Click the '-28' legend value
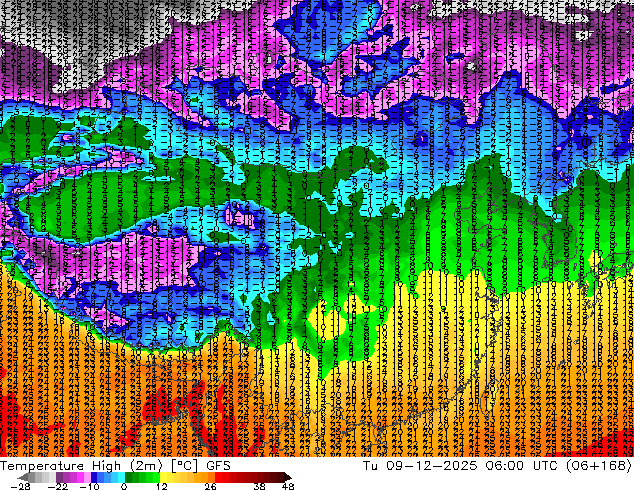The height and width of the screenshot is (490, 634). [21, 486]
